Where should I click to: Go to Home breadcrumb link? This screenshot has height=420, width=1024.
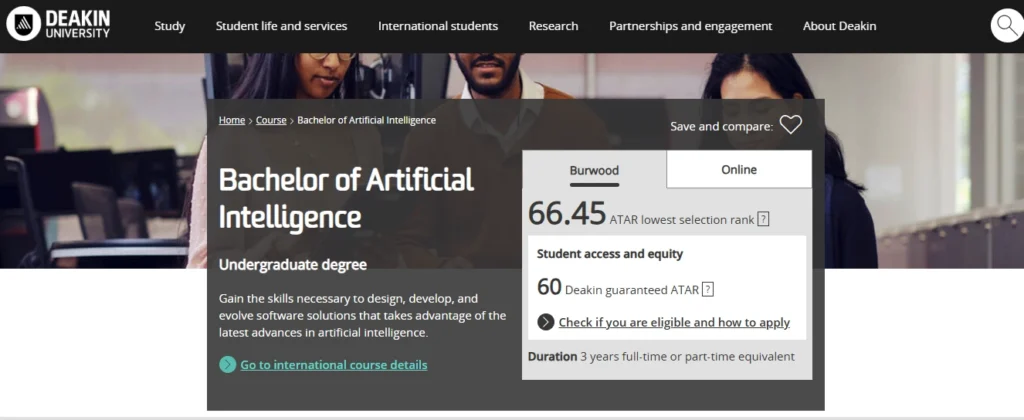point(232,120)
